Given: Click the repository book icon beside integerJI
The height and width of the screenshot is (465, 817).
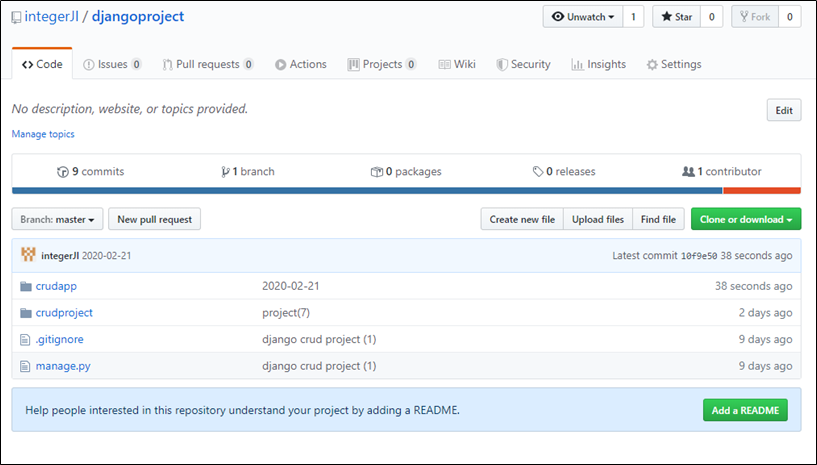Looking at the screenshot, I should click(16, 17).
